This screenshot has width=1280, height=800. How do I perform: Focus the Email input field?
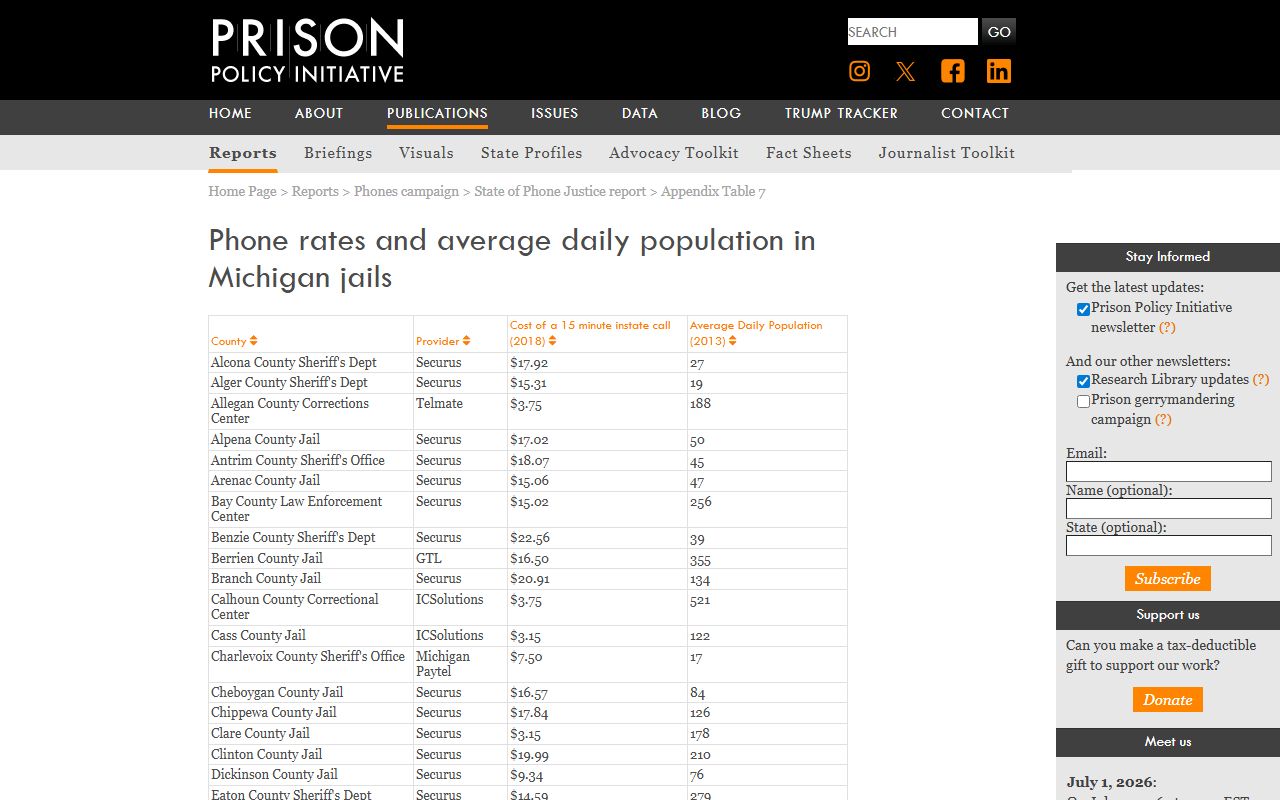[1169, 472]
